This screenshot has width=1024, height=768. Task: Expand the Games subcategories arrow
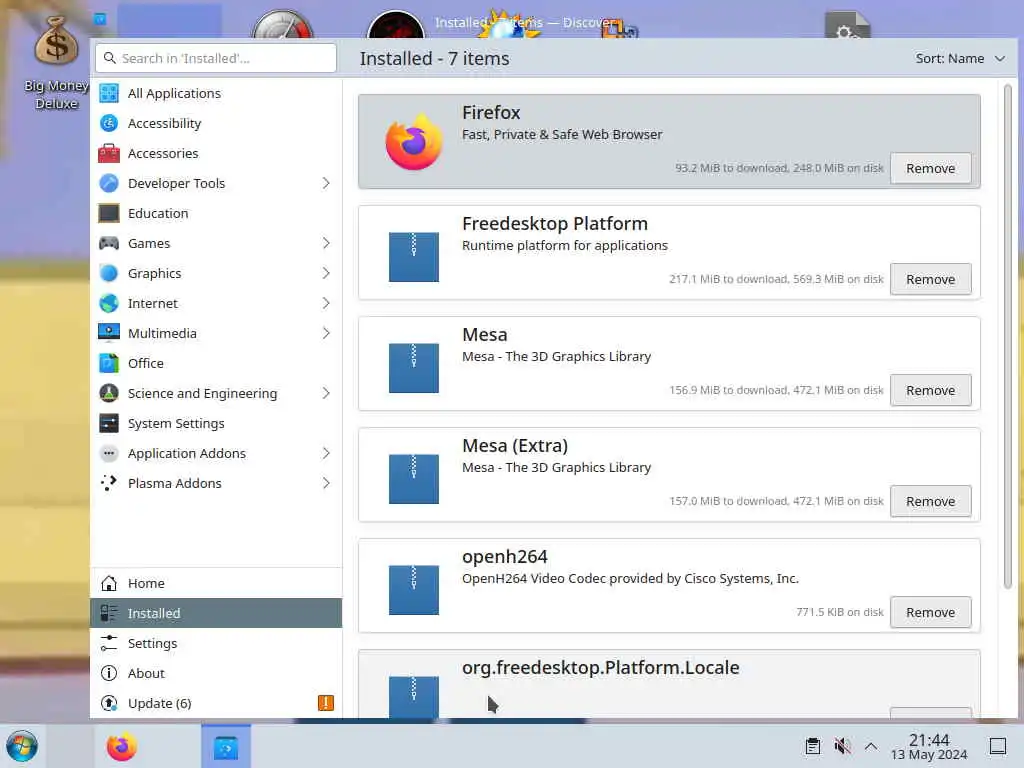[326, 244]
